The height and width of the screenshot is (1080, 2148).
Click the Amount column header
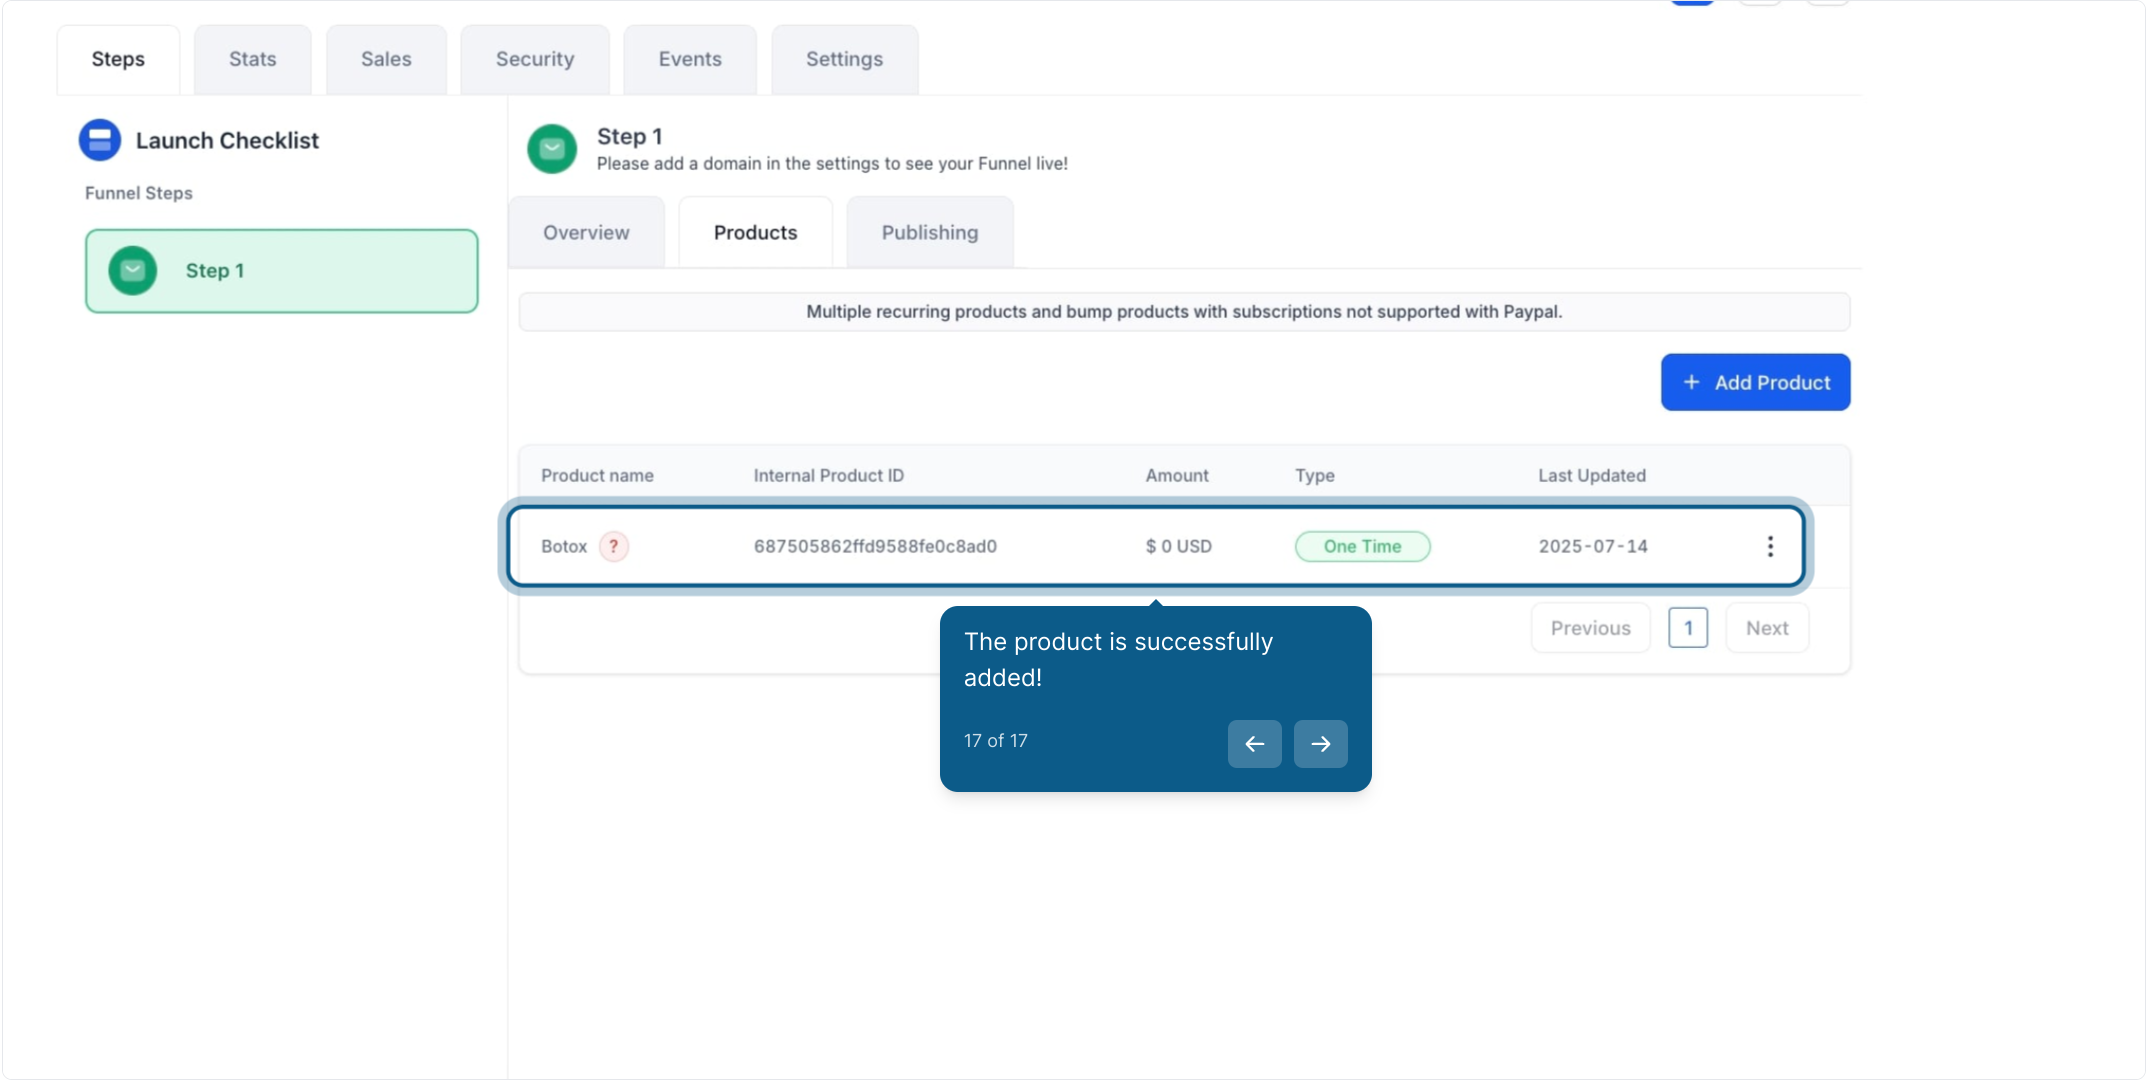coord(1177,476)
